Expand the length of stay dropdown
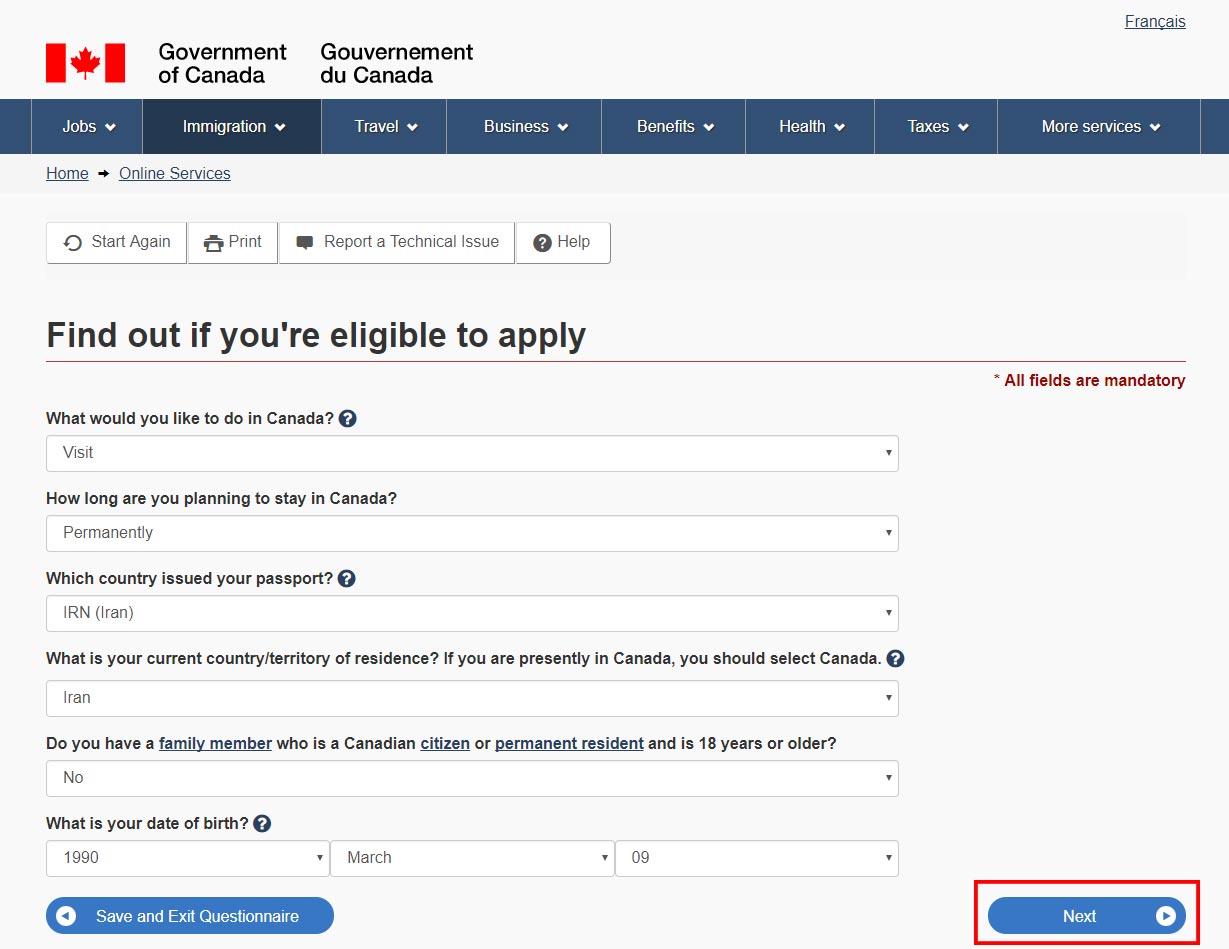This screenshot has height=949, width=1229. [472, 533]
